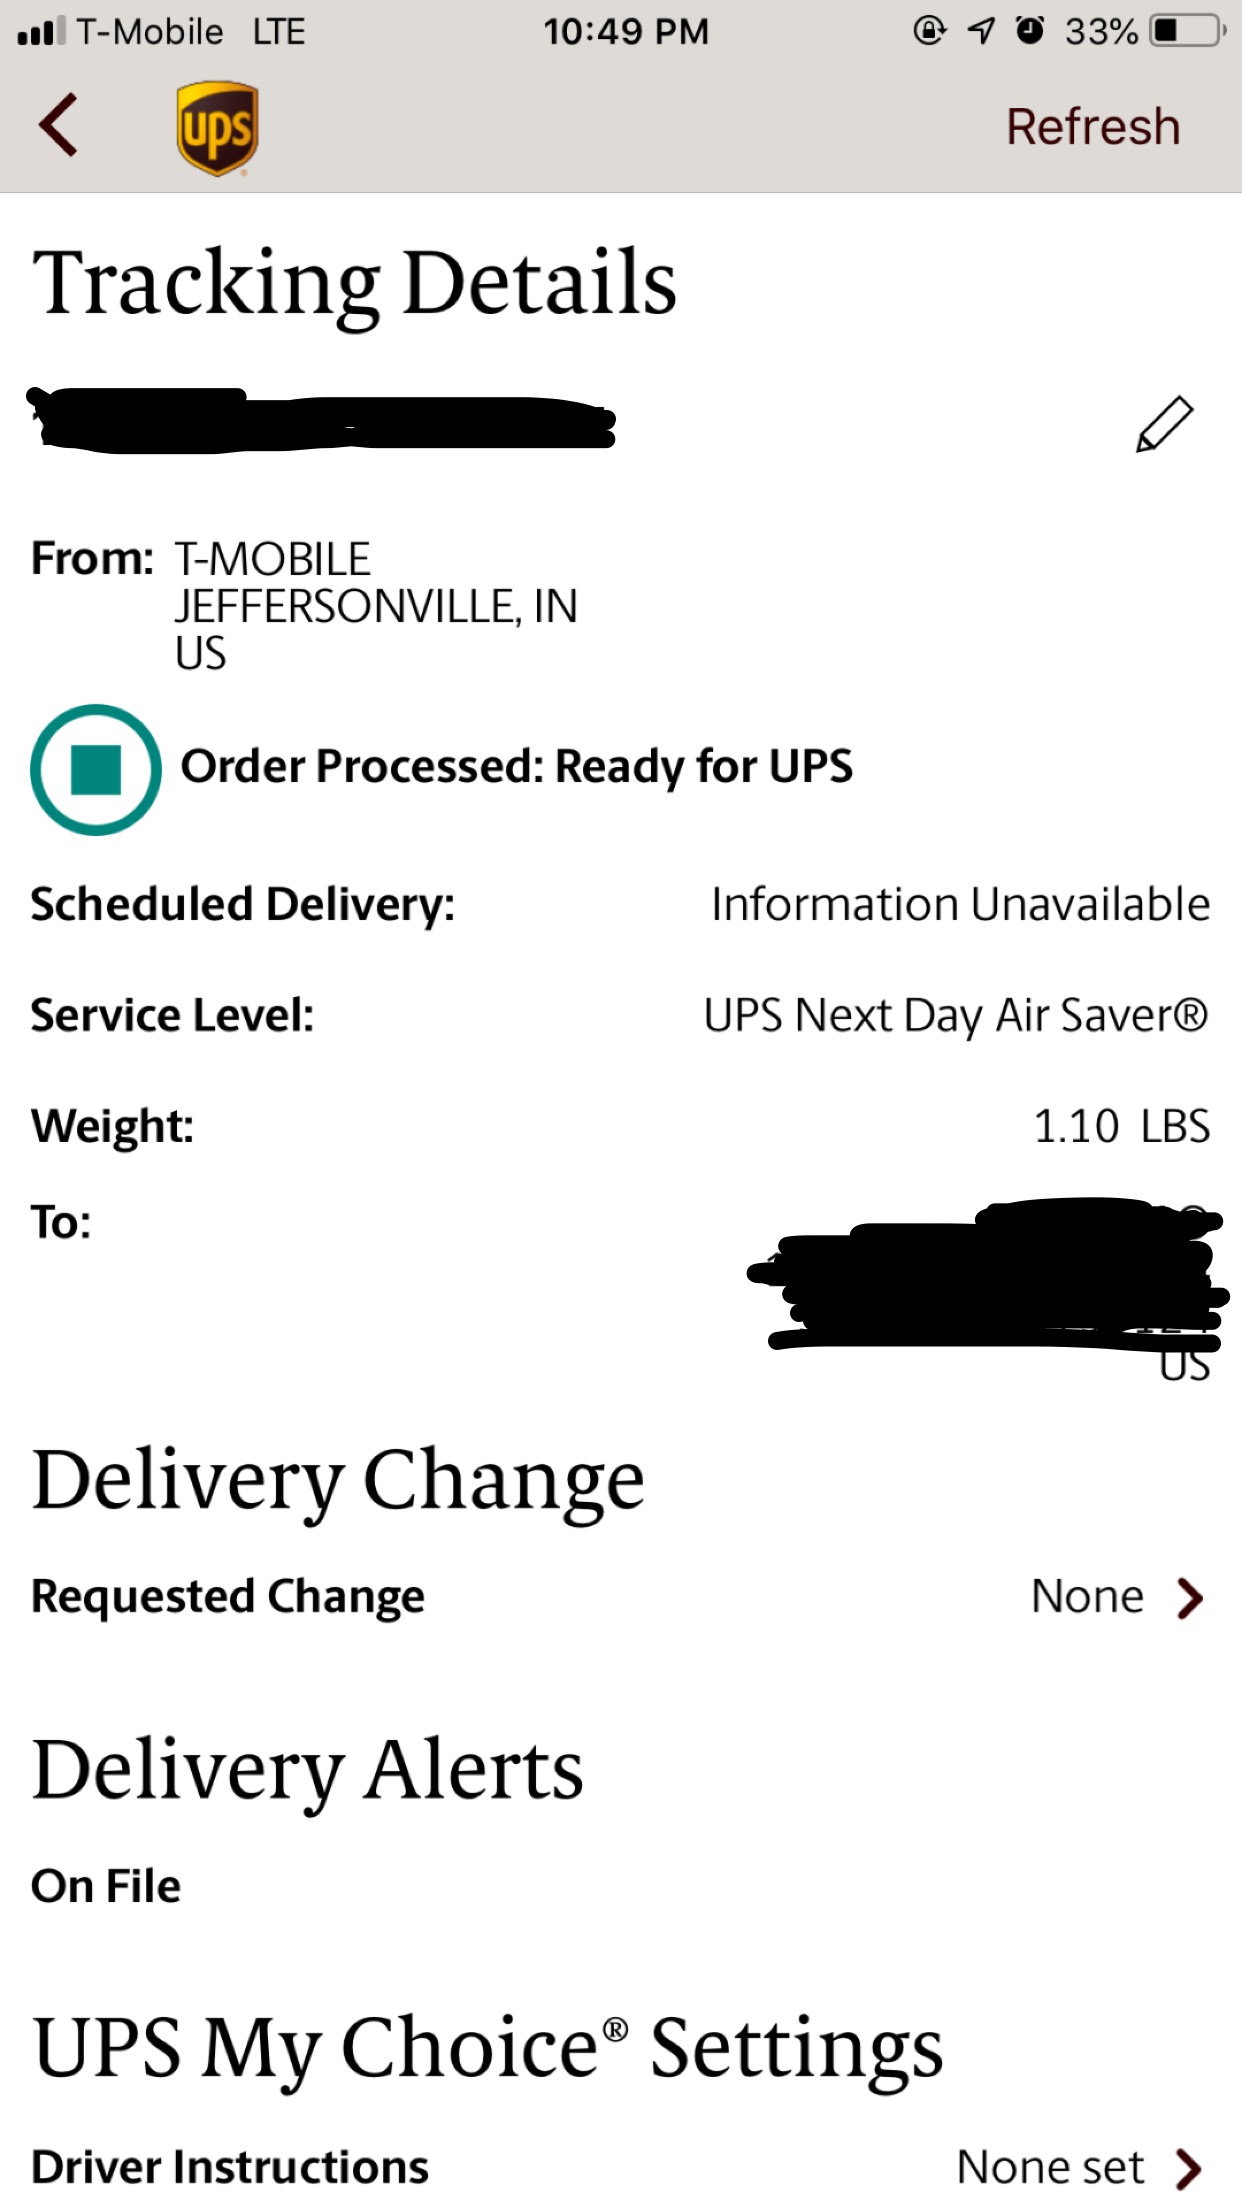Open the Driver Instructions row
Image resolution: width=1242 pixels, height=2208 pixels.
pyautogui.click(x=621, y=2168)
